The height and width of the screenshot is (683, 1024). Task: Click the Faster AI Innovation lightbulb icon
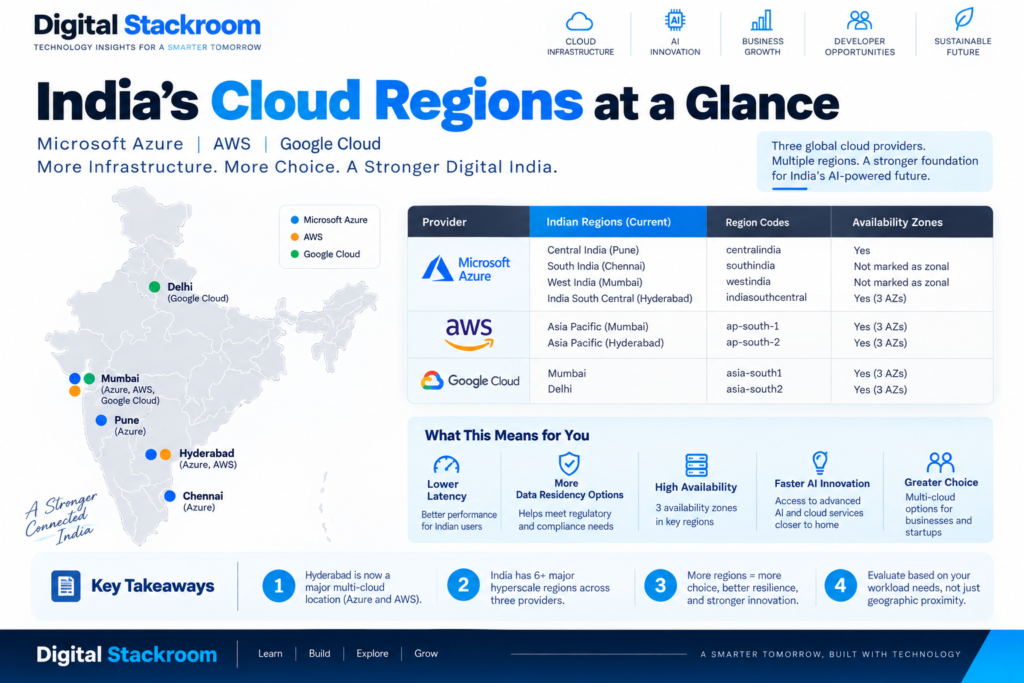coord(820,462)
